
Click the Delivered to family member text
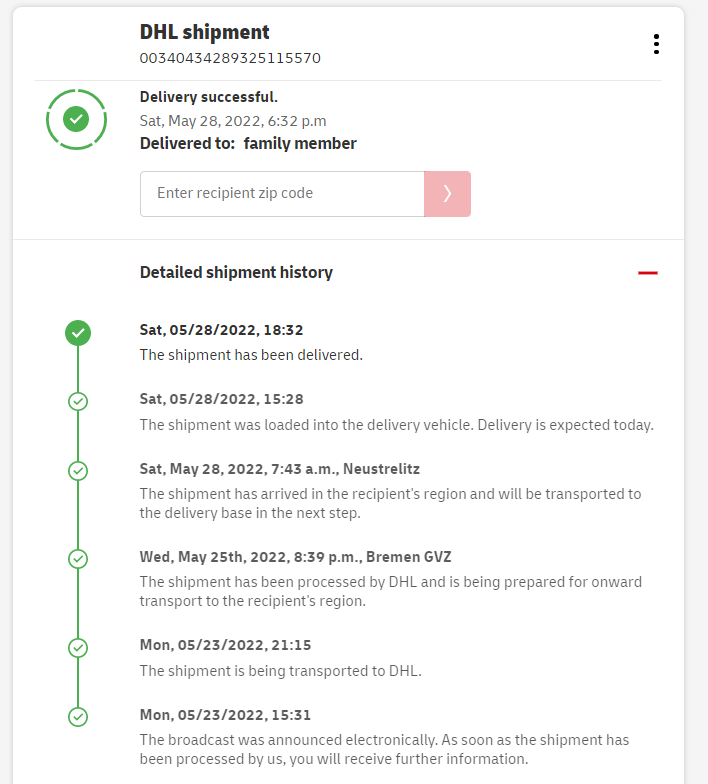[248, 143]
